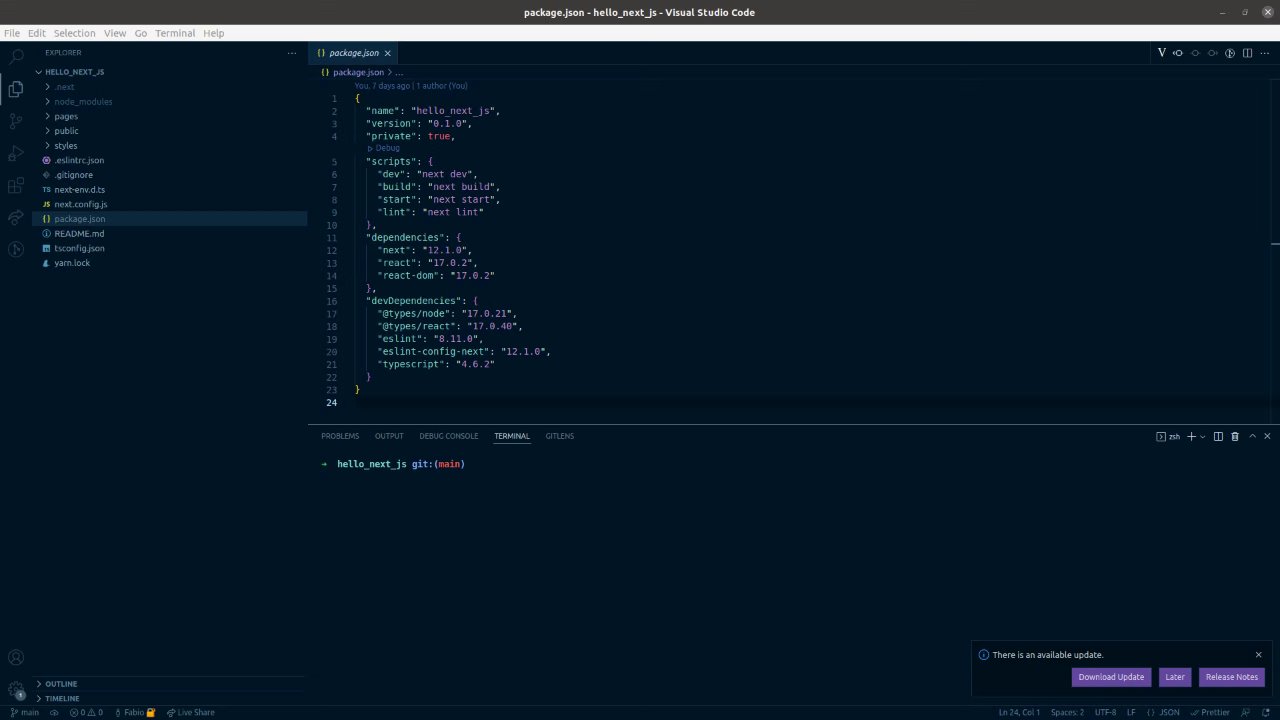Click the Download Update button
Viewport: 1280px width, 720px height.
click(1111, 677)
